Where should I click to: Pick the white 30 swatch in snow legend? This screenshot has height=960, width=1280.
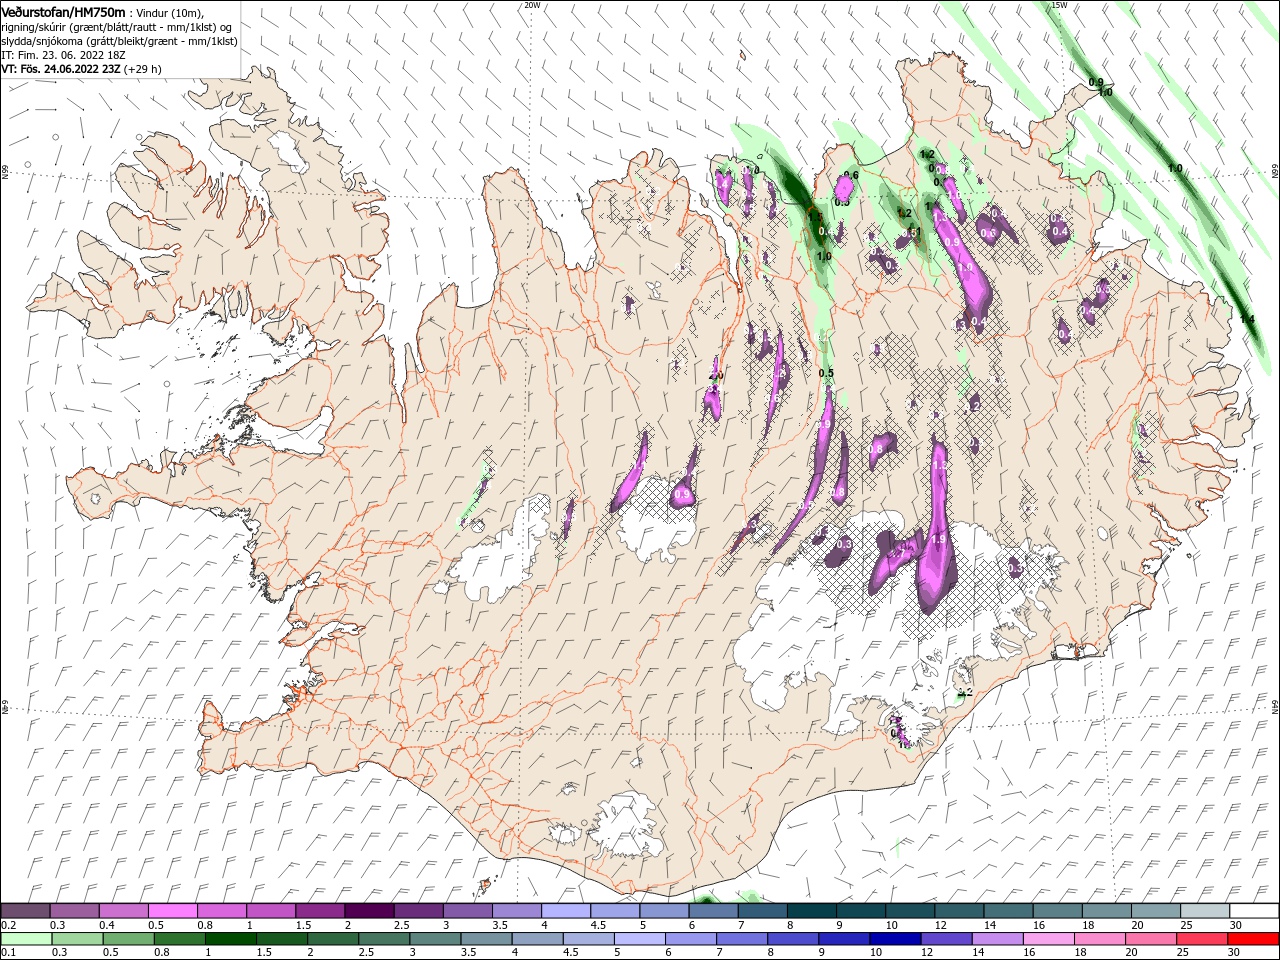tap(1253, 911)
